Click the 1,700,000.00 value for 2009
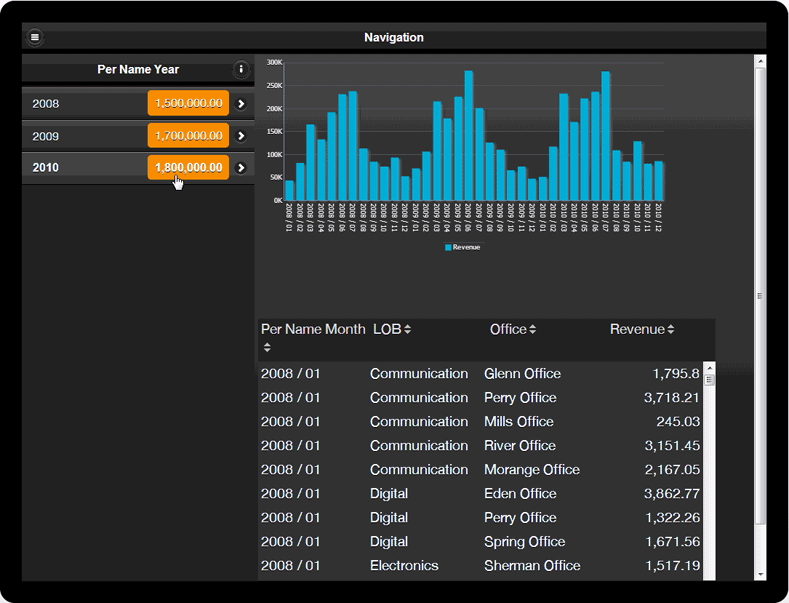Screen dimensions: 789x603 (188, 136)
